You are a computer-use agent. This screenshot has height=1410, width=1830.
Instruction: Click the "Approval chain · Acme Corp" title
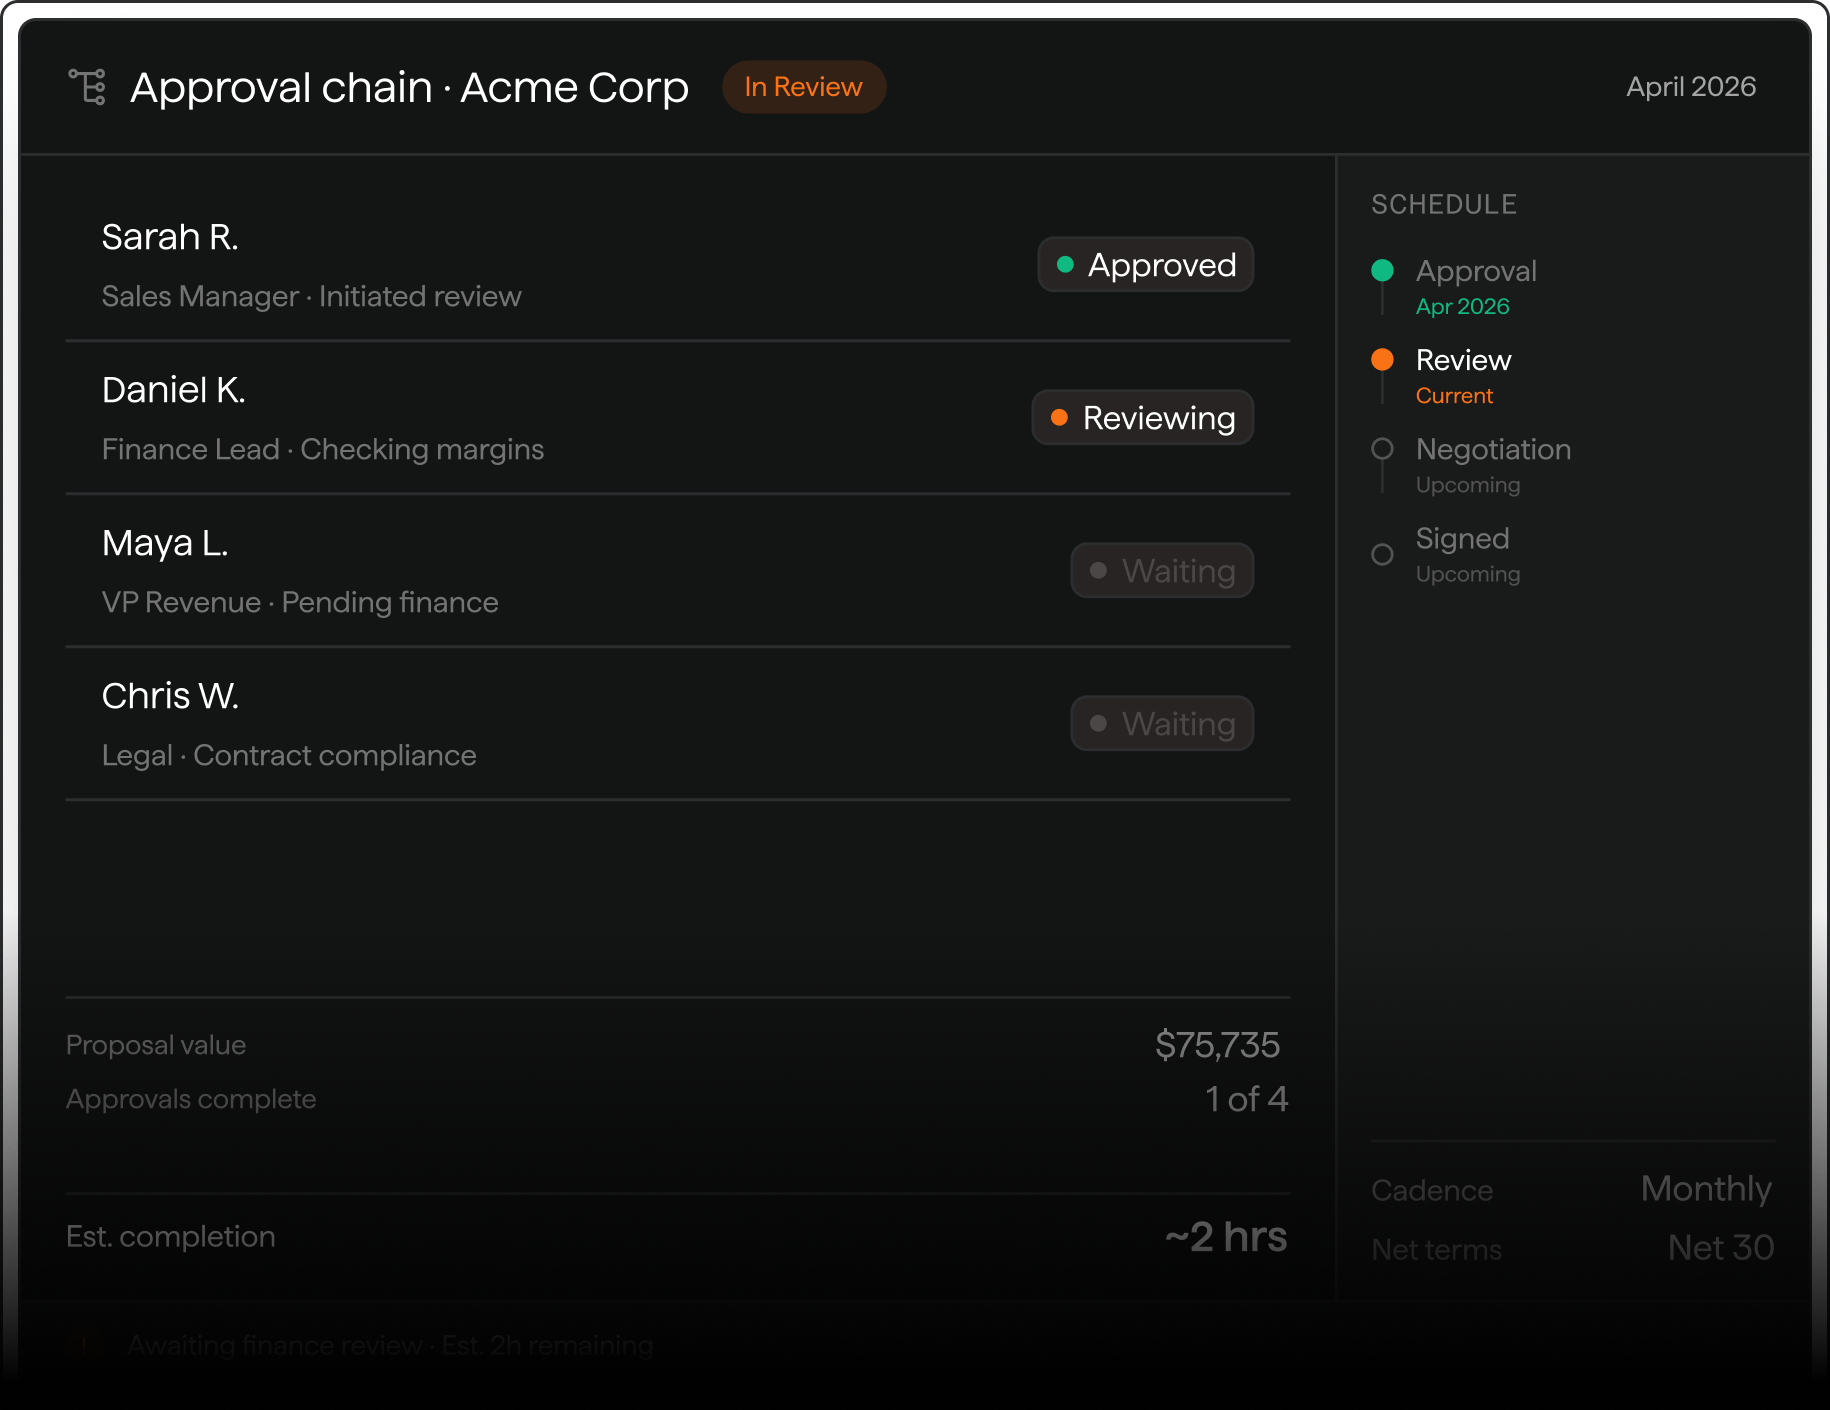click(409, 87)
